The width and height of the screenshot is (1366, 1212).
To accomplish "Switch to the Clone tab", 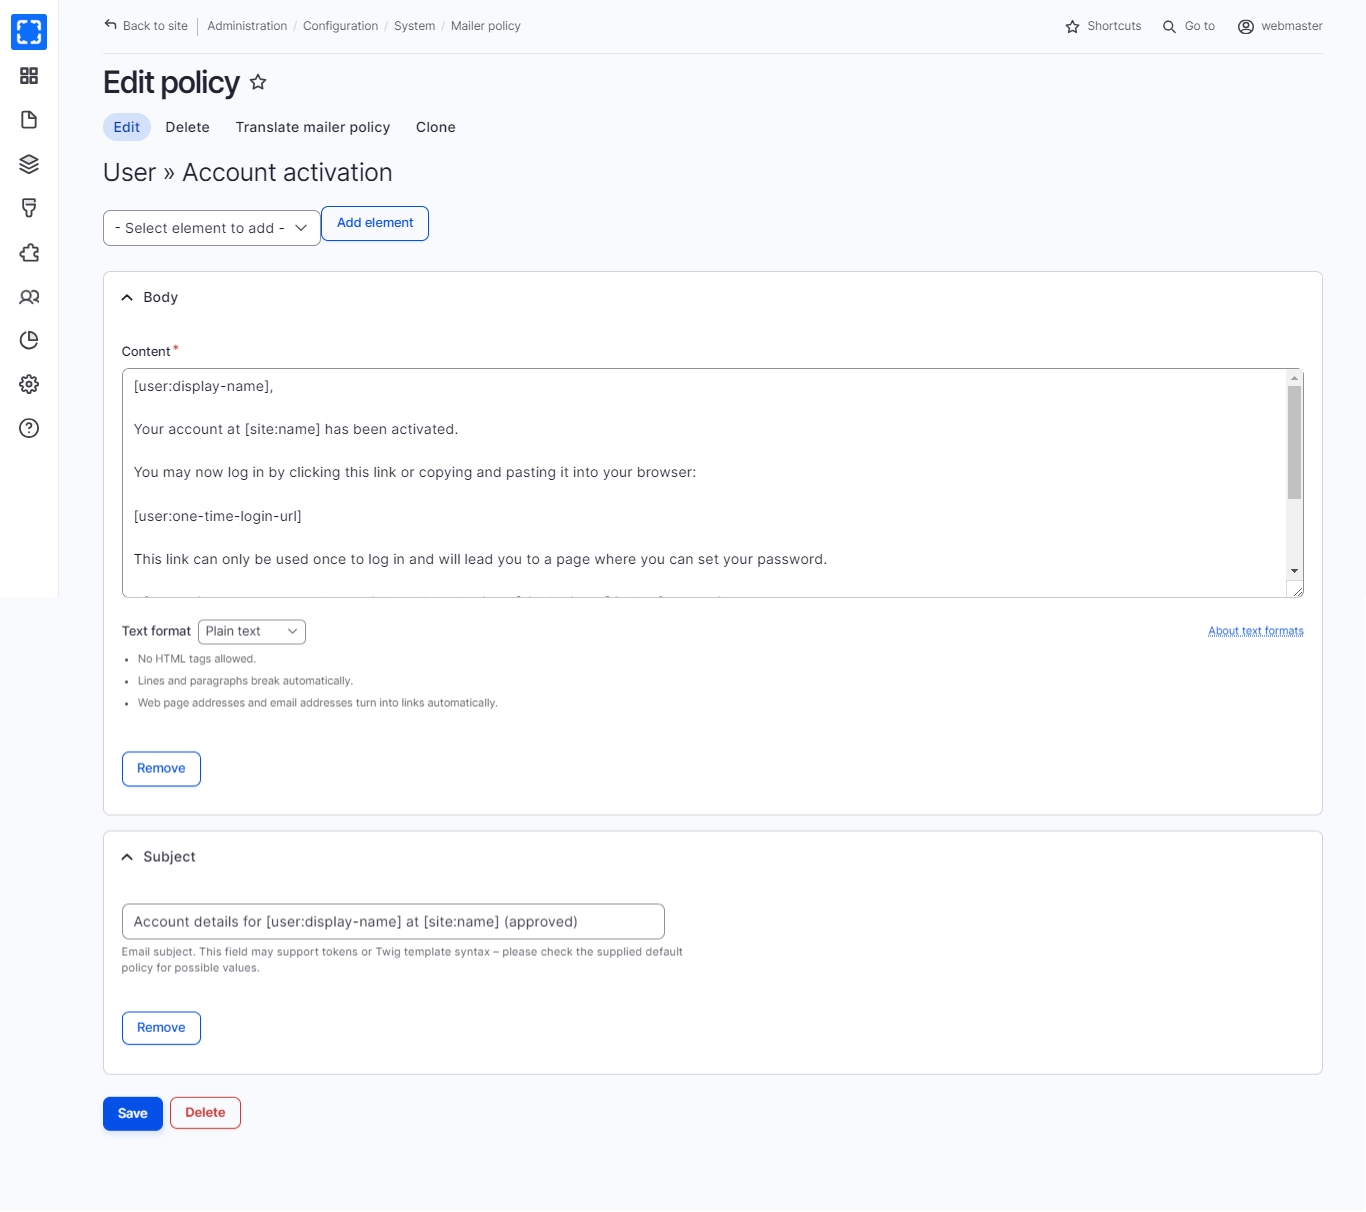I will coord(436,128).
